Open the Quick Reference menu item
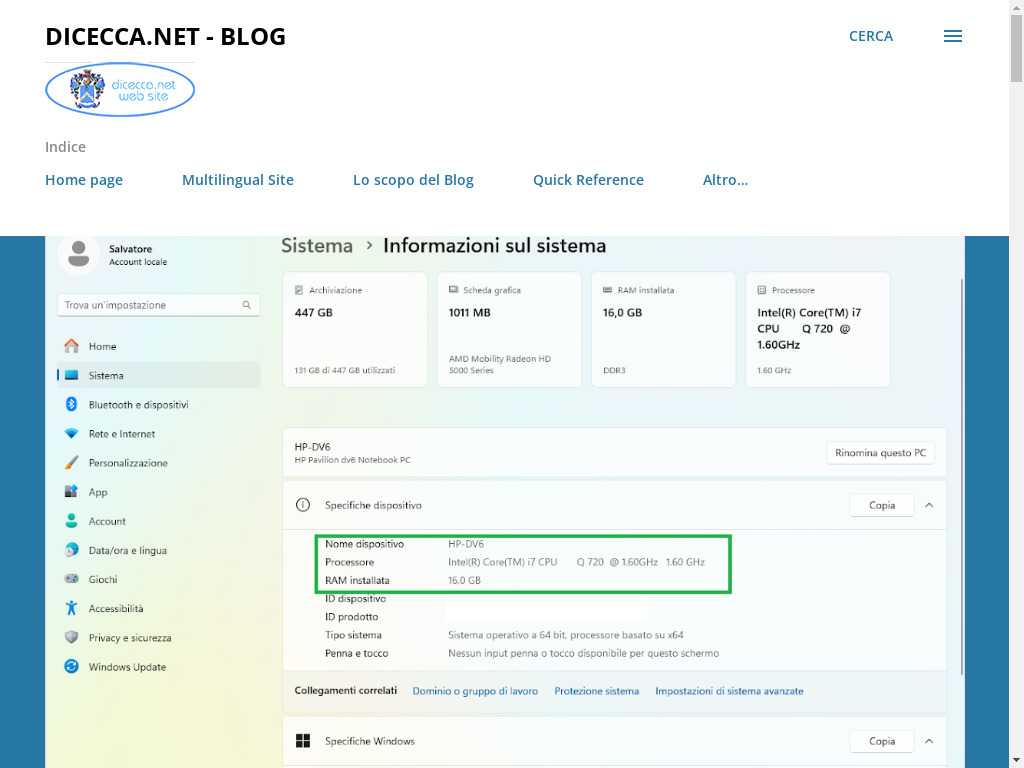 coord(588,180)
